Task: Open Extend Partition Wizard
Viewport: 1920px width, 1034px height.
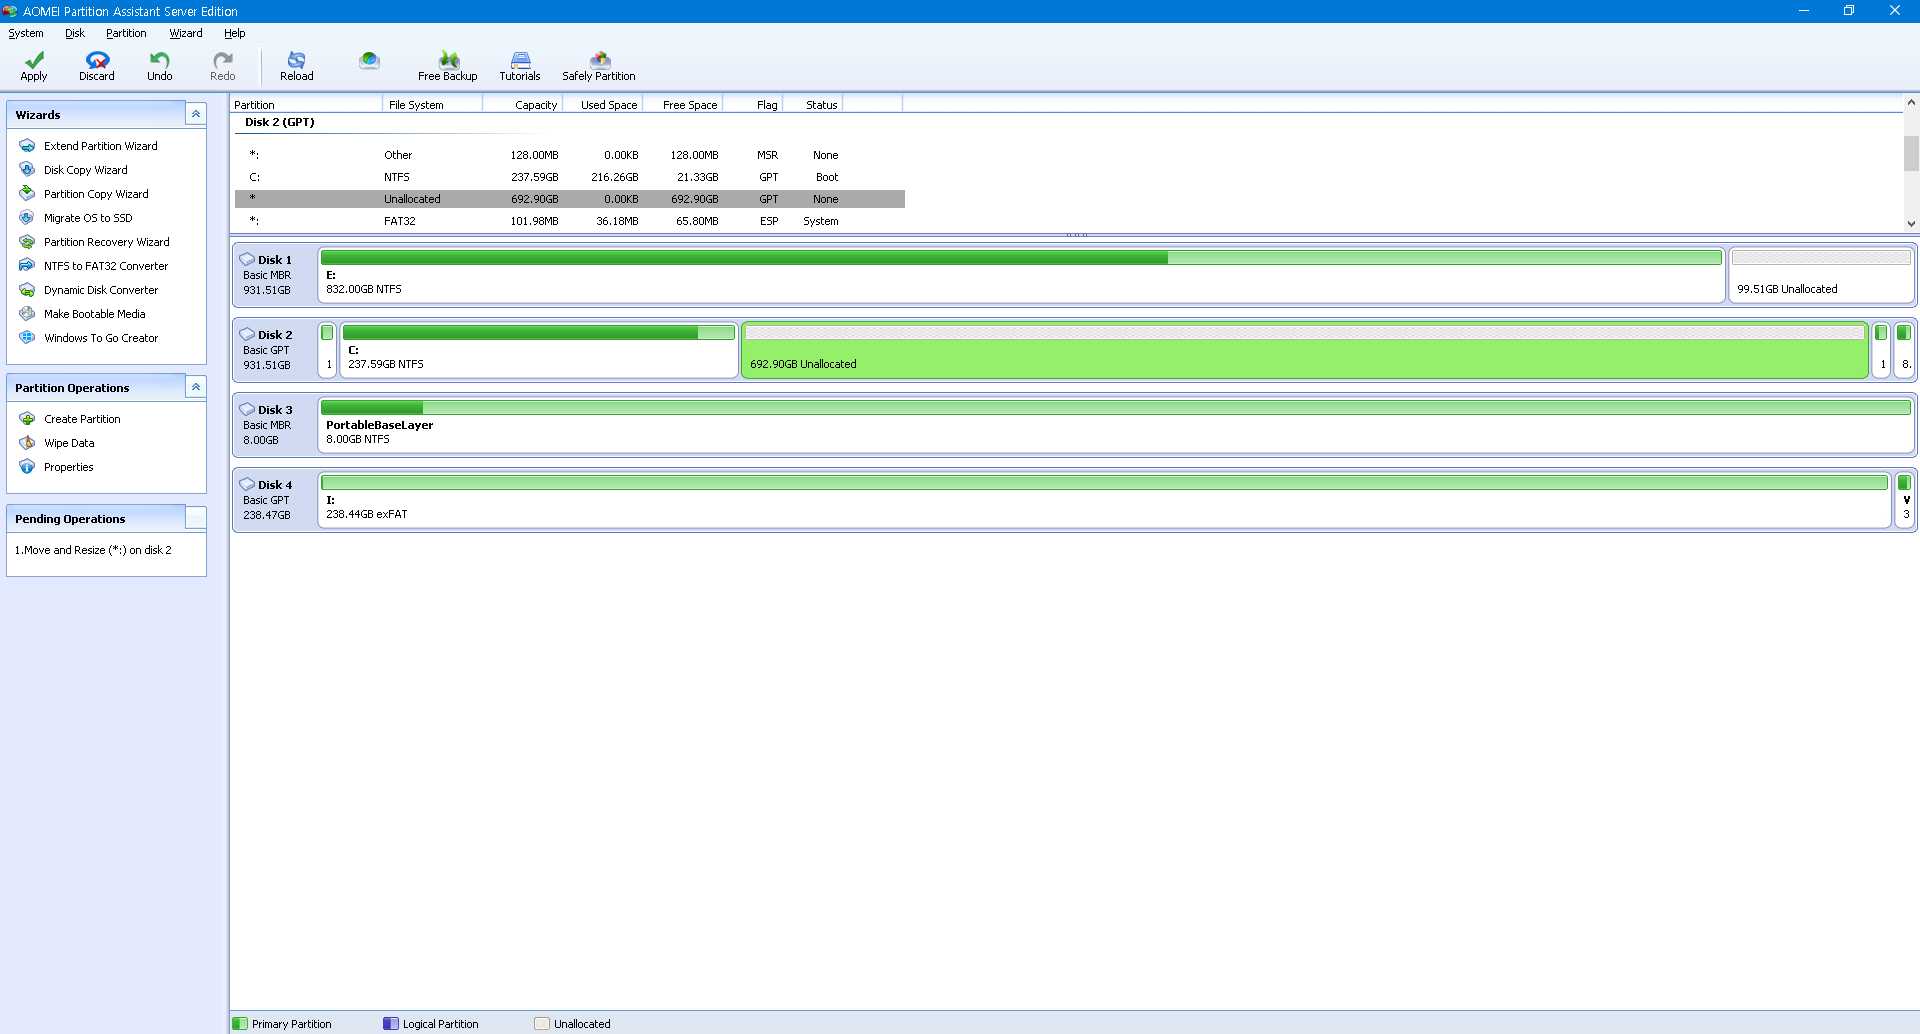Action: [x=100, y=146]
